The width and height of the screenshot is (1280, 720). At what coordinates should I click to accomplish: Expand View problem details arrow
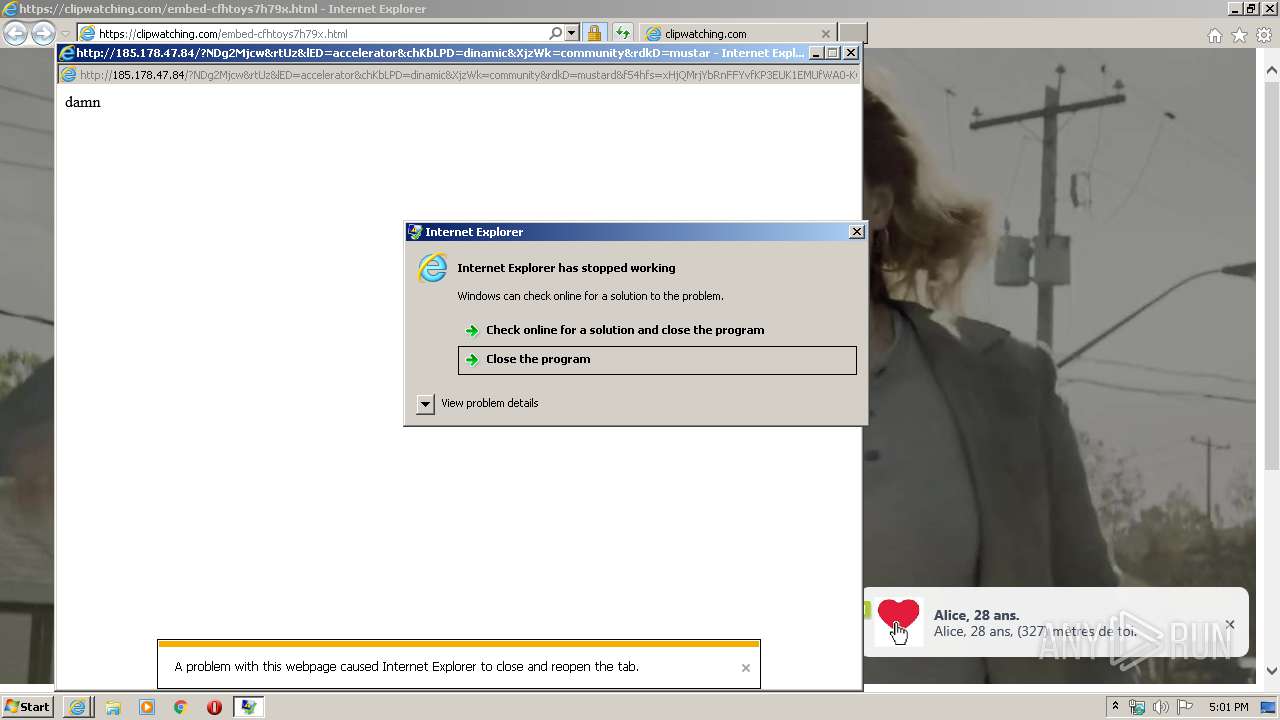point(425,403)
